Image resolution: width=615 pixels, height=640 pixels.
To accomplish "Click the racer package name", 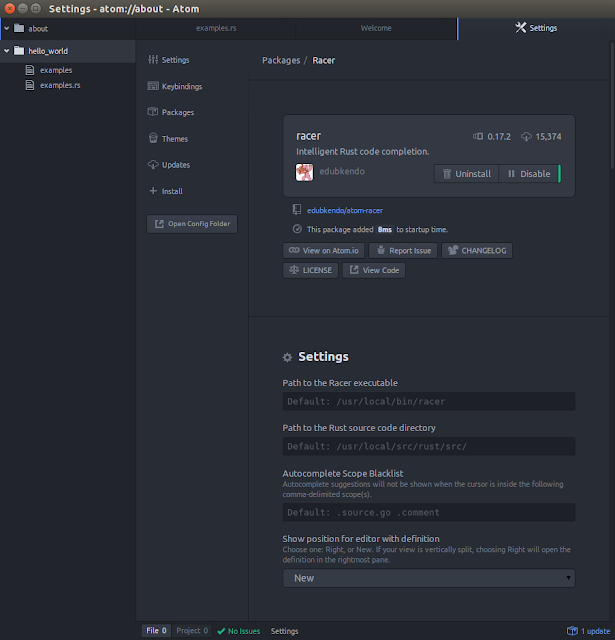I will [309, 136].
